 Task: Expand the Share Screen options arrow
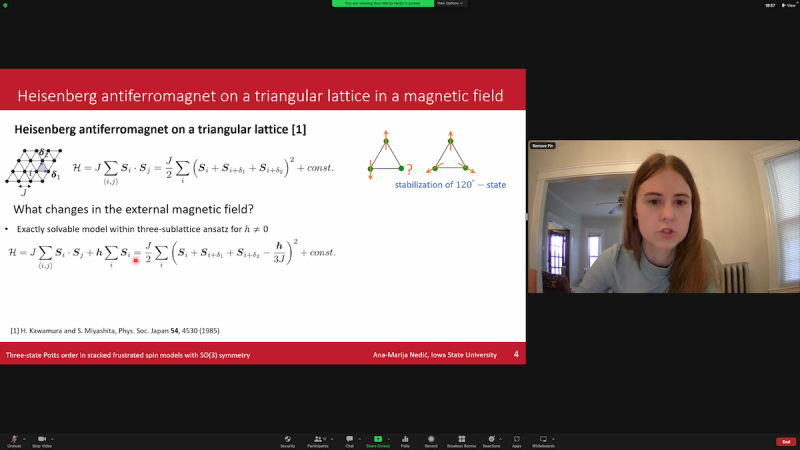pos(389,439)
